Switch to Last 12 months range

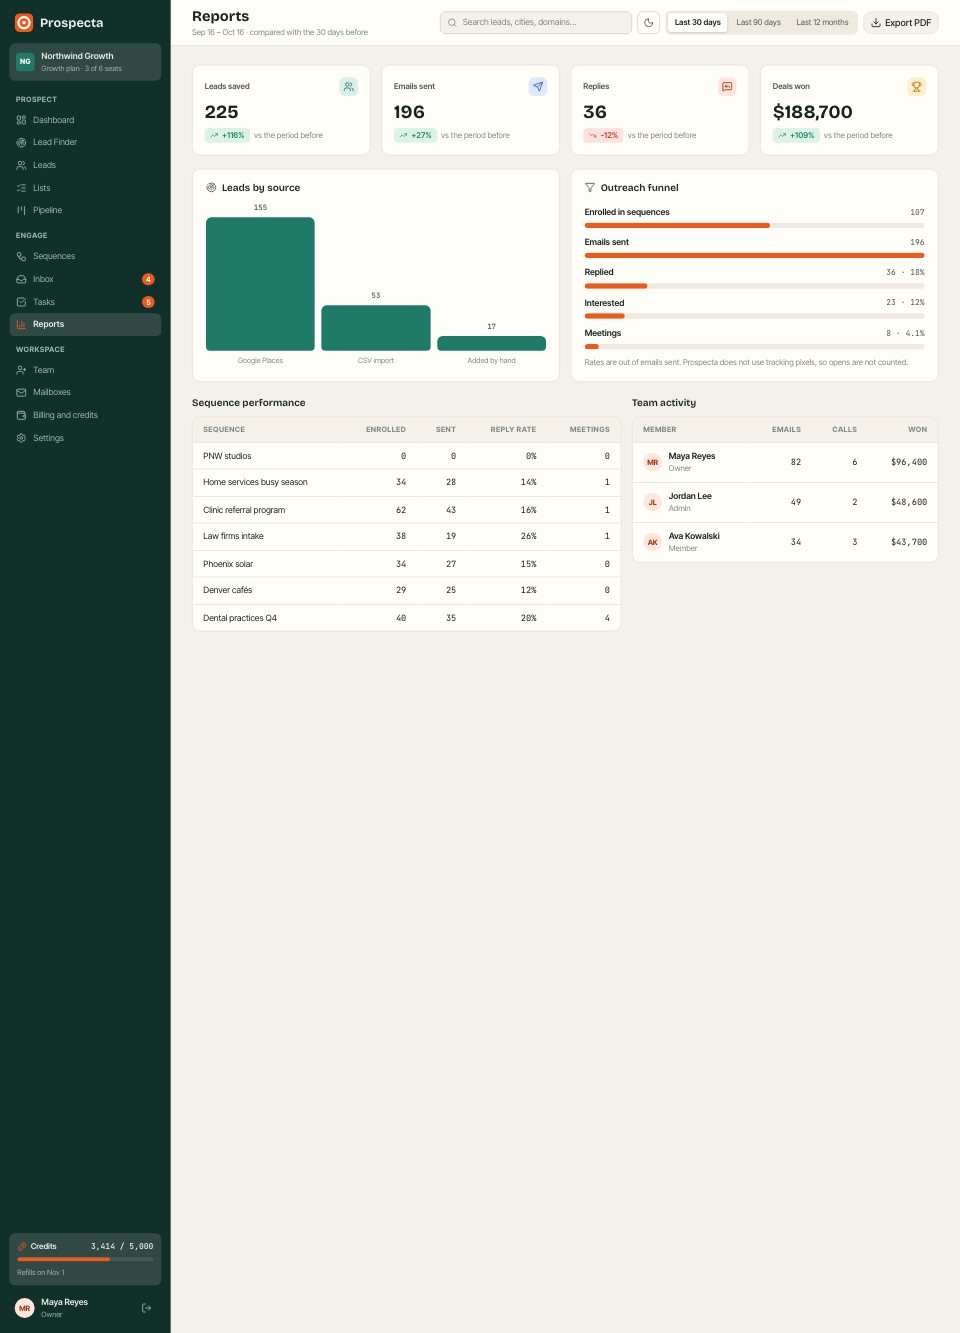coord(822,22)
